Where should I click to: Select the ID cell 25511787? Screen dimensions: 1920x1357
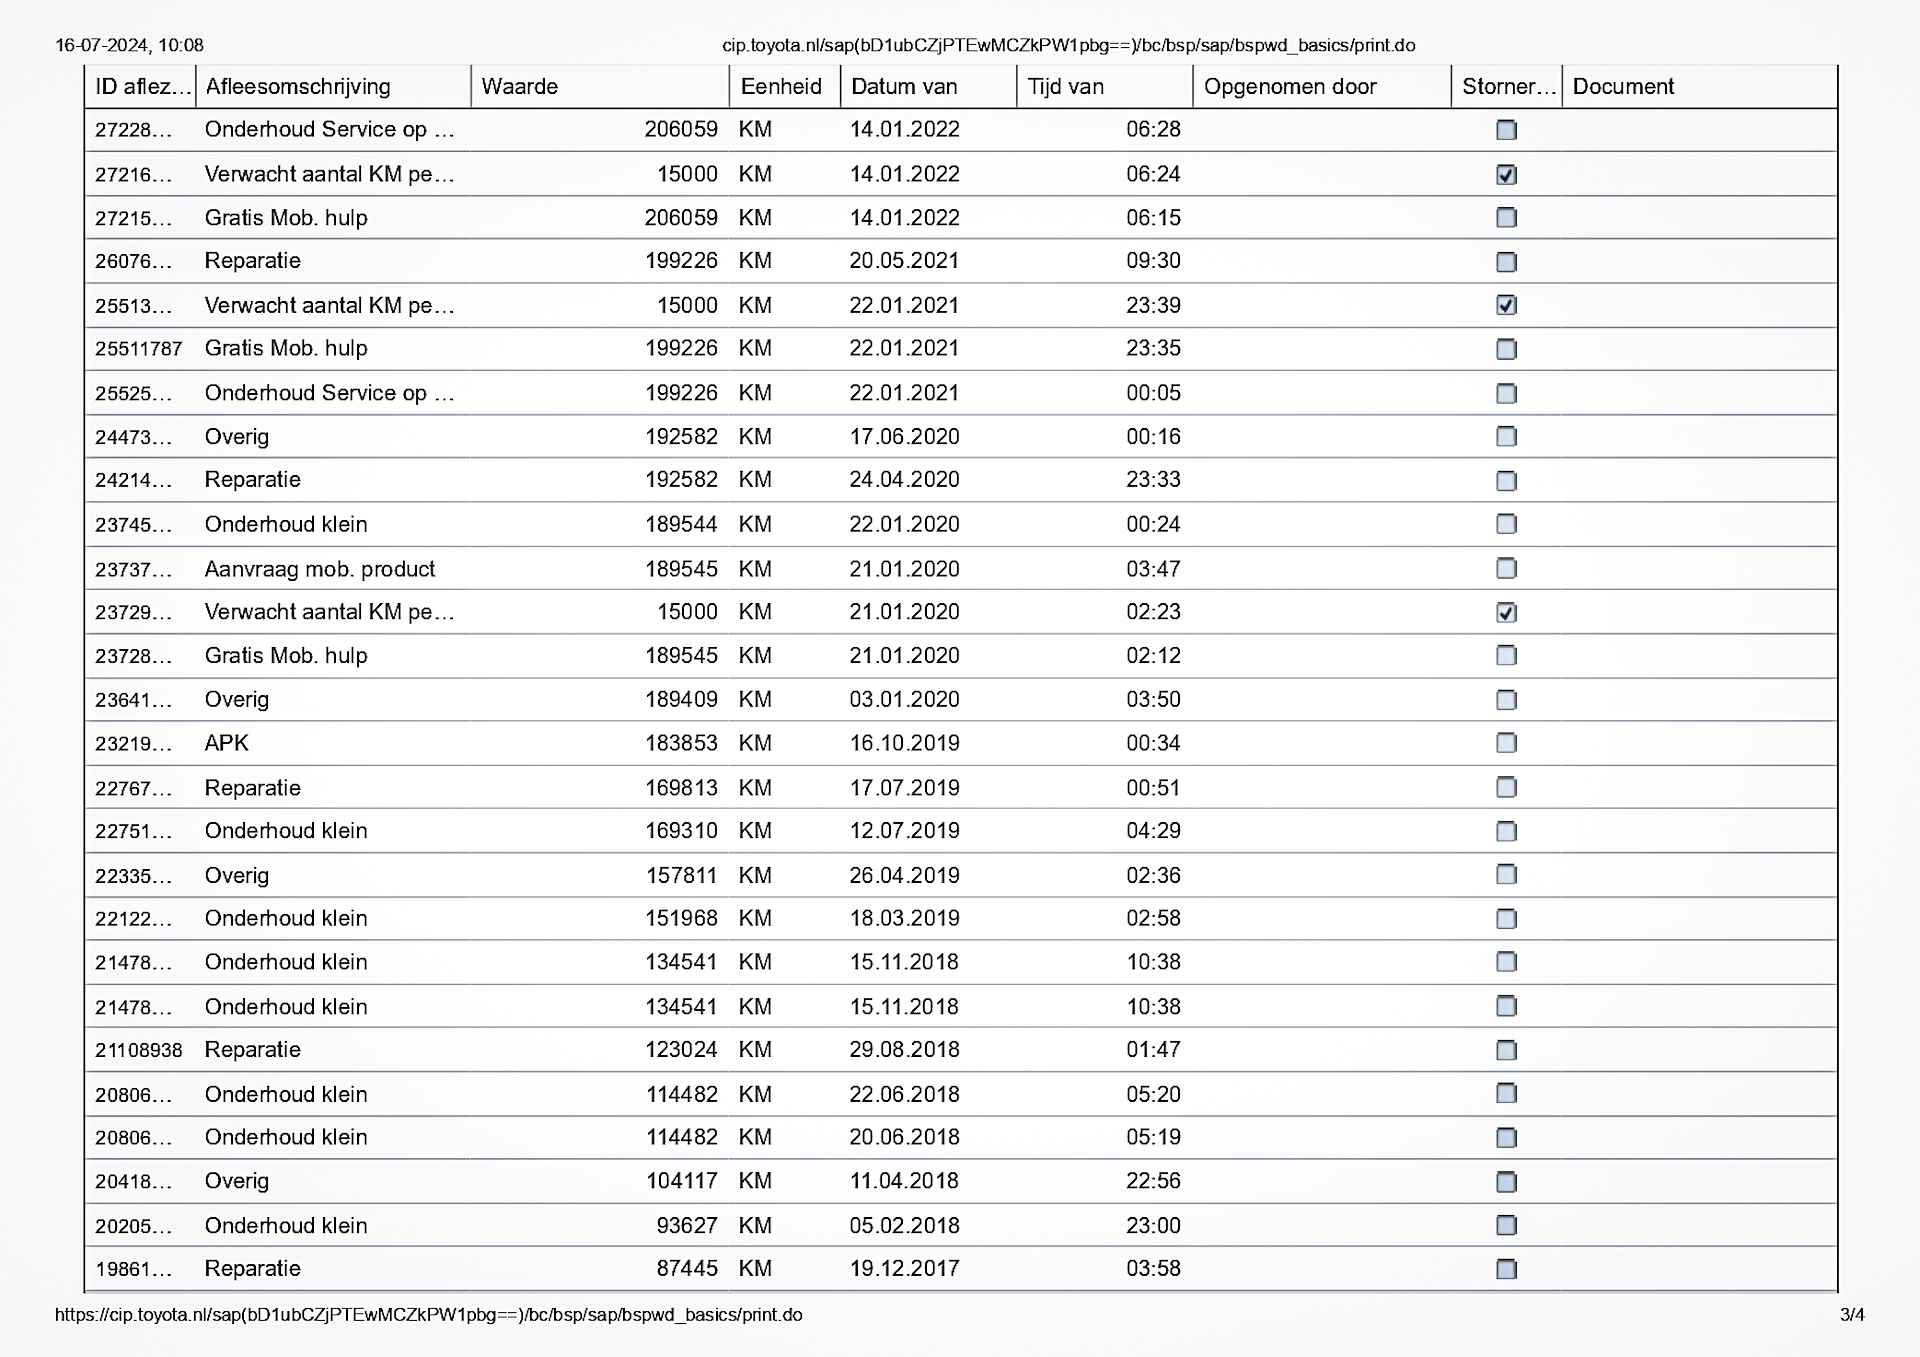coord(139,349)
